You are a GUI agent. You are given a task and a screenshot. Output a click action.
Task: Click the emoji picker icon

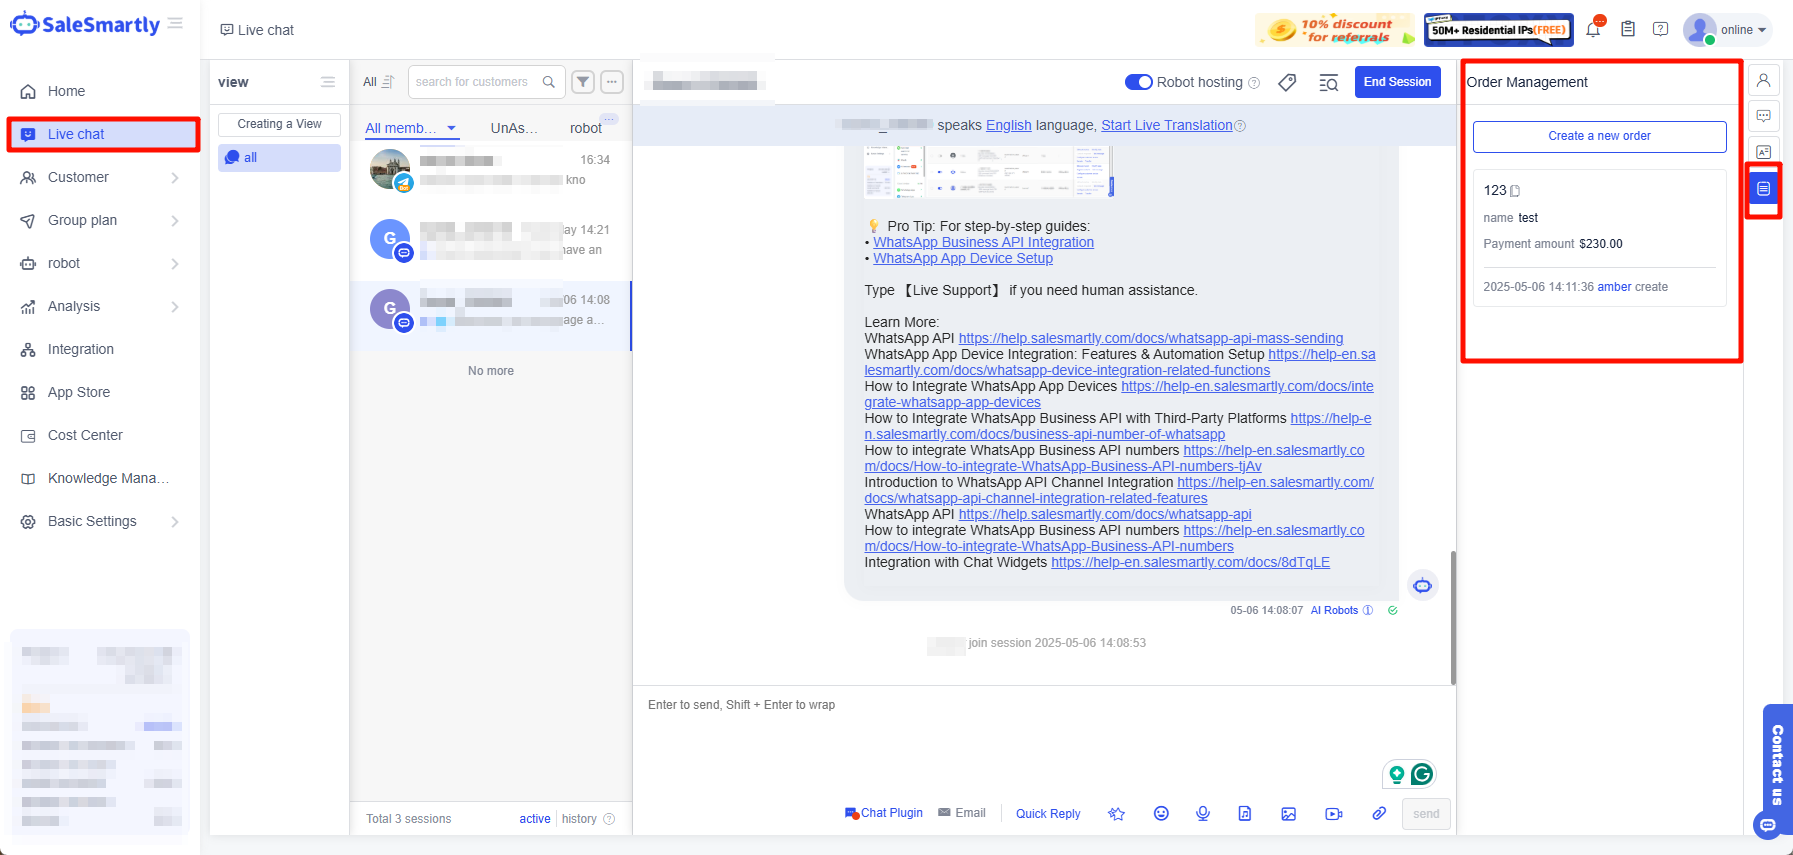pos(1161,814)
